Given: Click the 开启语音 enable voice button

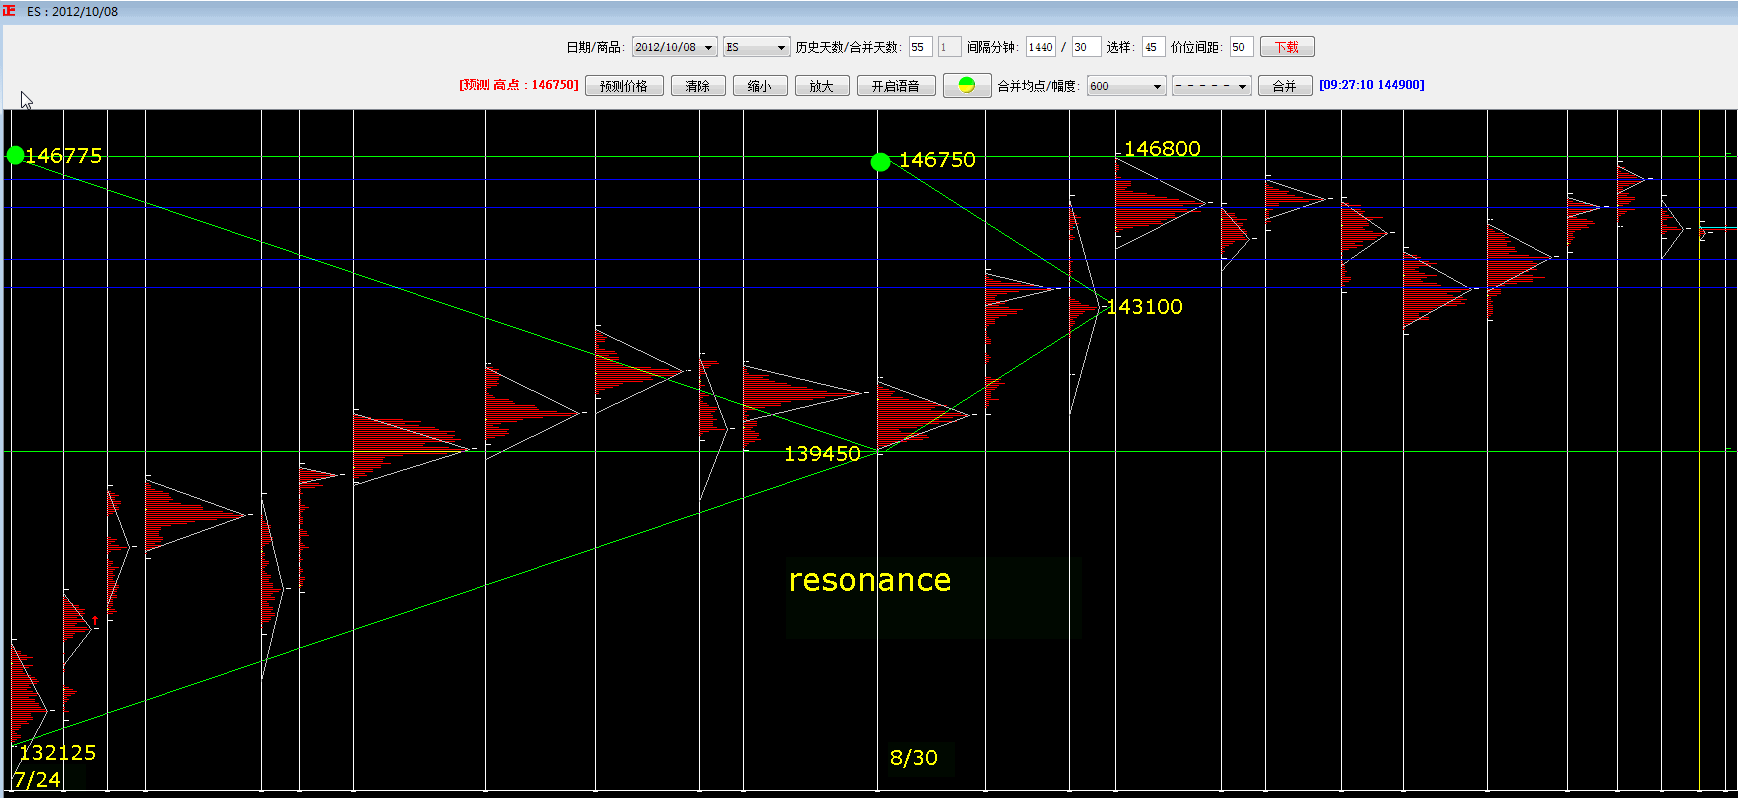Looking at the screenshot, I should pos(896,86).
